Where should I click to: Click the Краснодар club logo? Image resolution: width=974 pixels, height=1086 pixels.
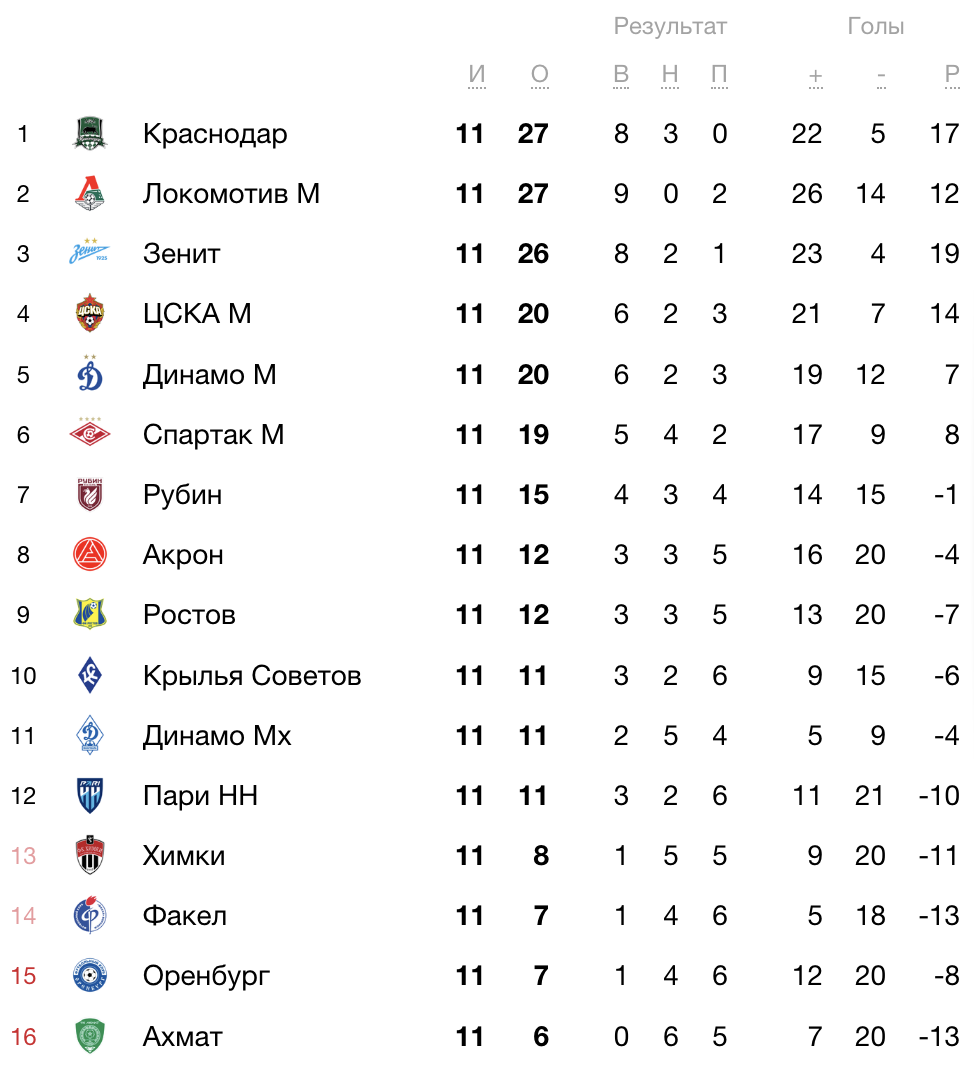coord(90,133)
